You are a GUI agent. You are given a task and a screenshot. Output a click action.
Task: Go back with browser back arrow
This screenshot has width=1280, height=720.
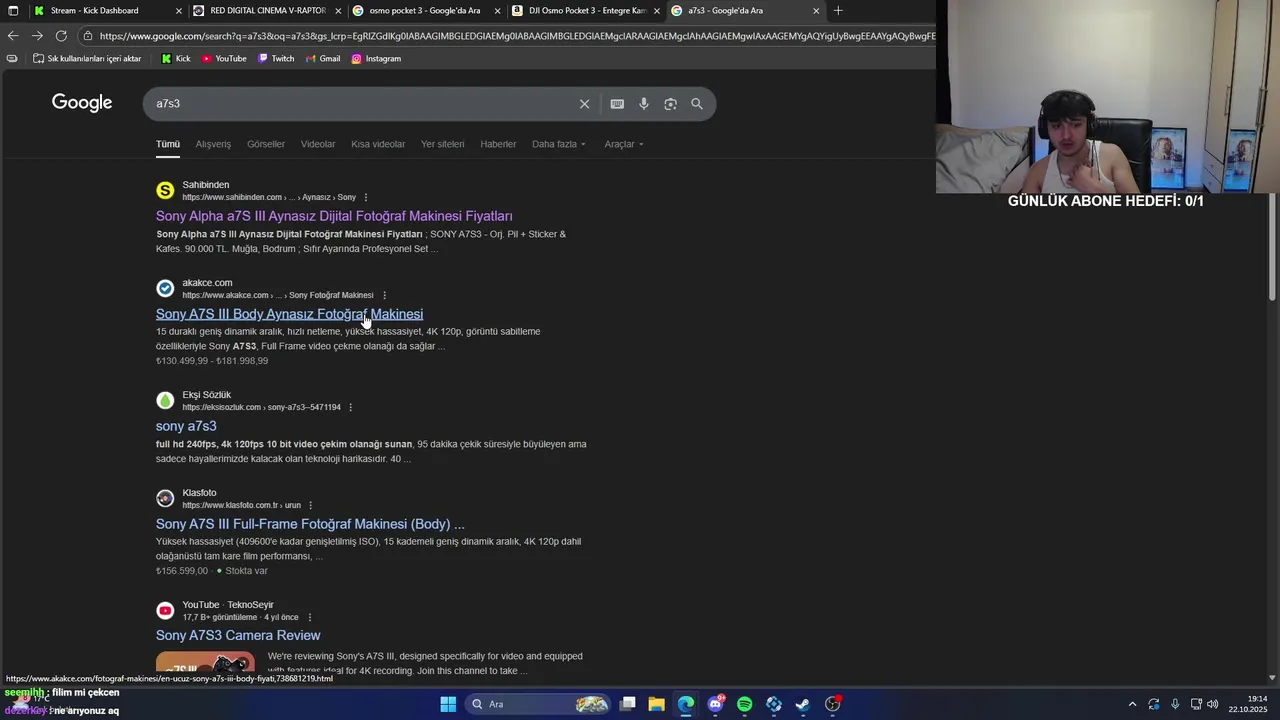pos(12,36)
